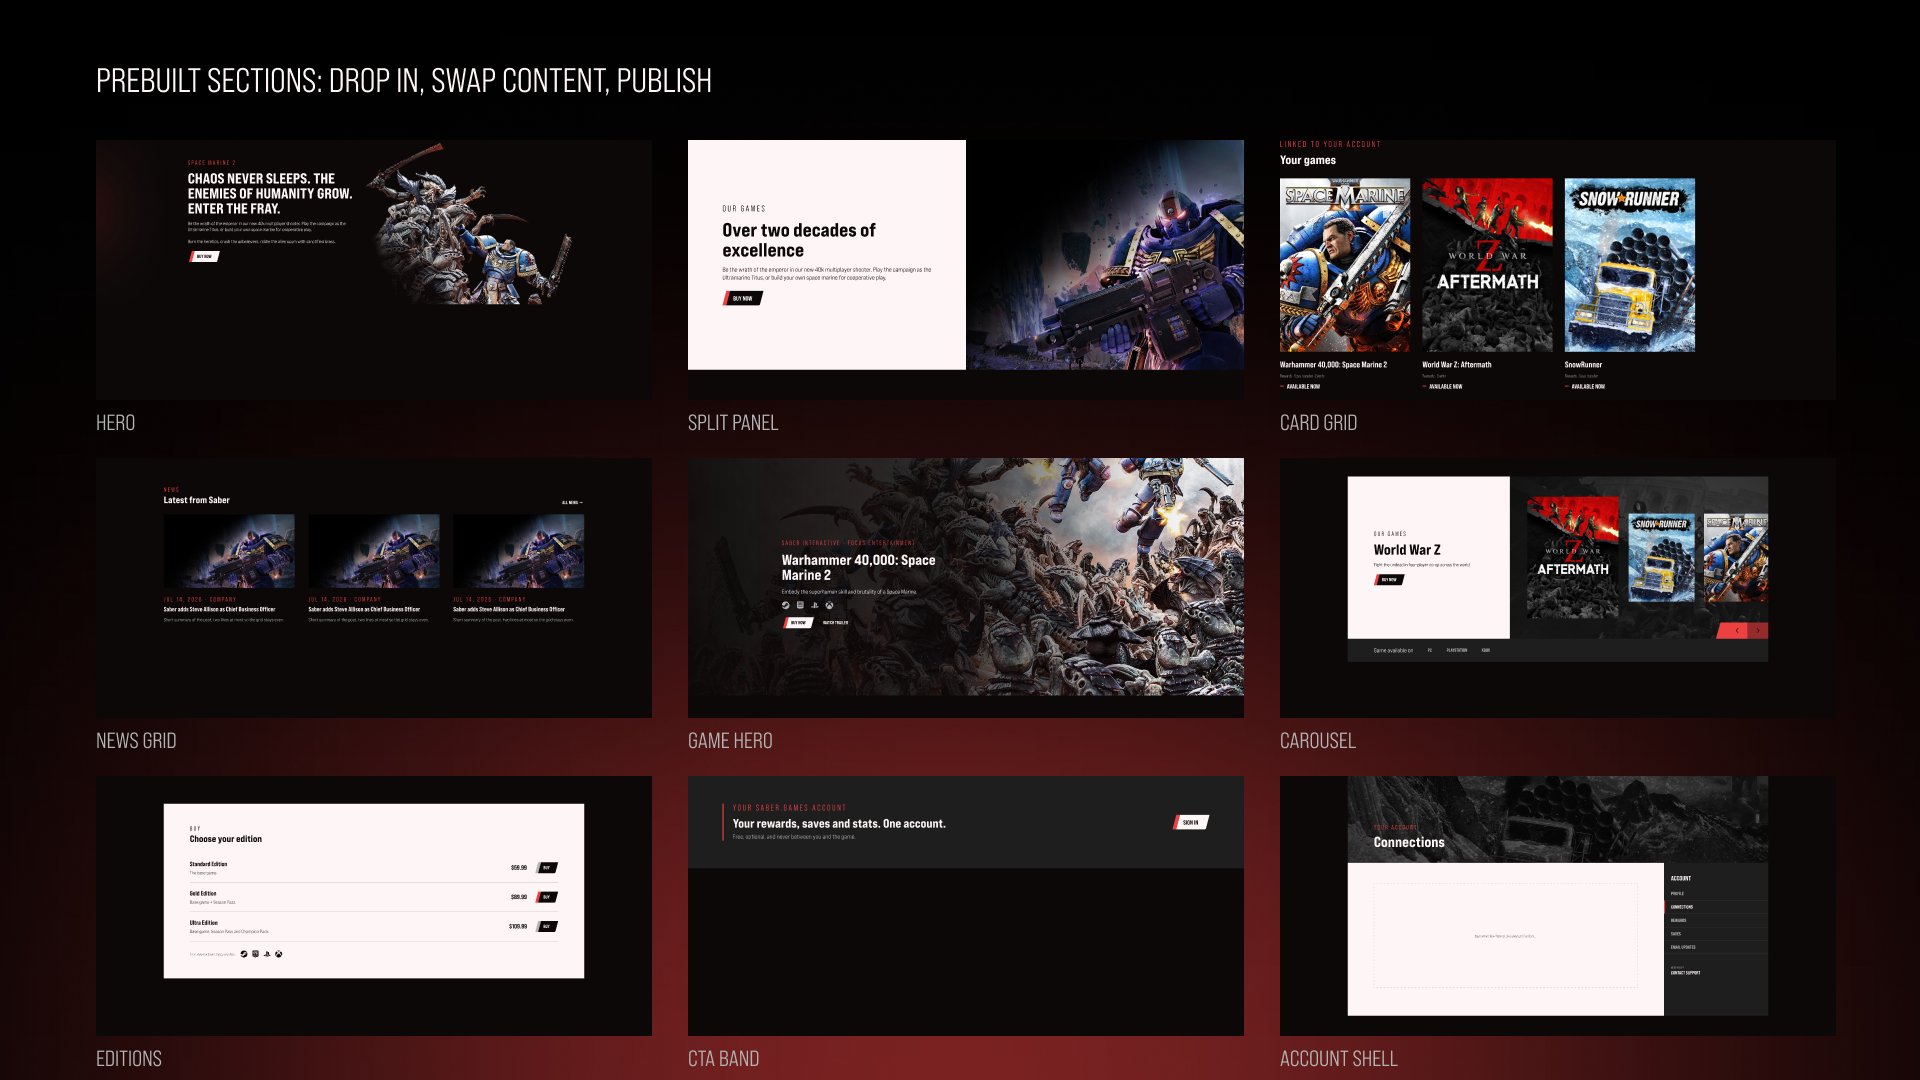Click the Epic Games icon in the Editions card
This screenshot has height=1080, width=1920.
pos(255,954)
